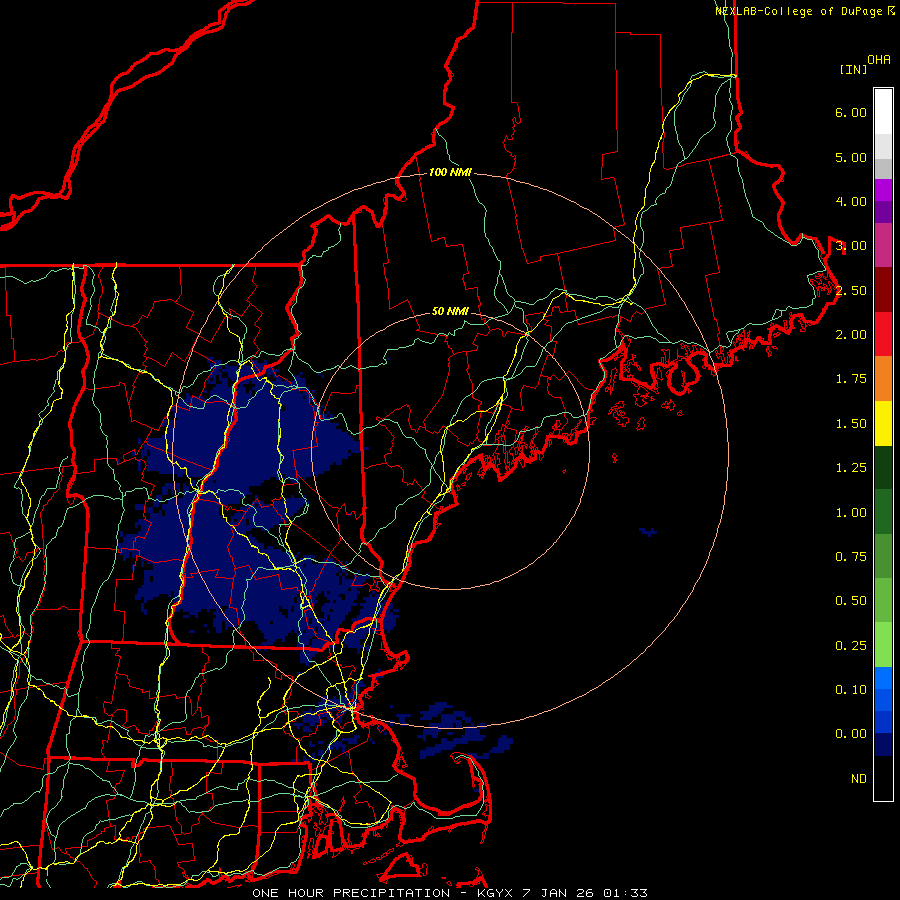Click the [IN] units label

[853, 69]
